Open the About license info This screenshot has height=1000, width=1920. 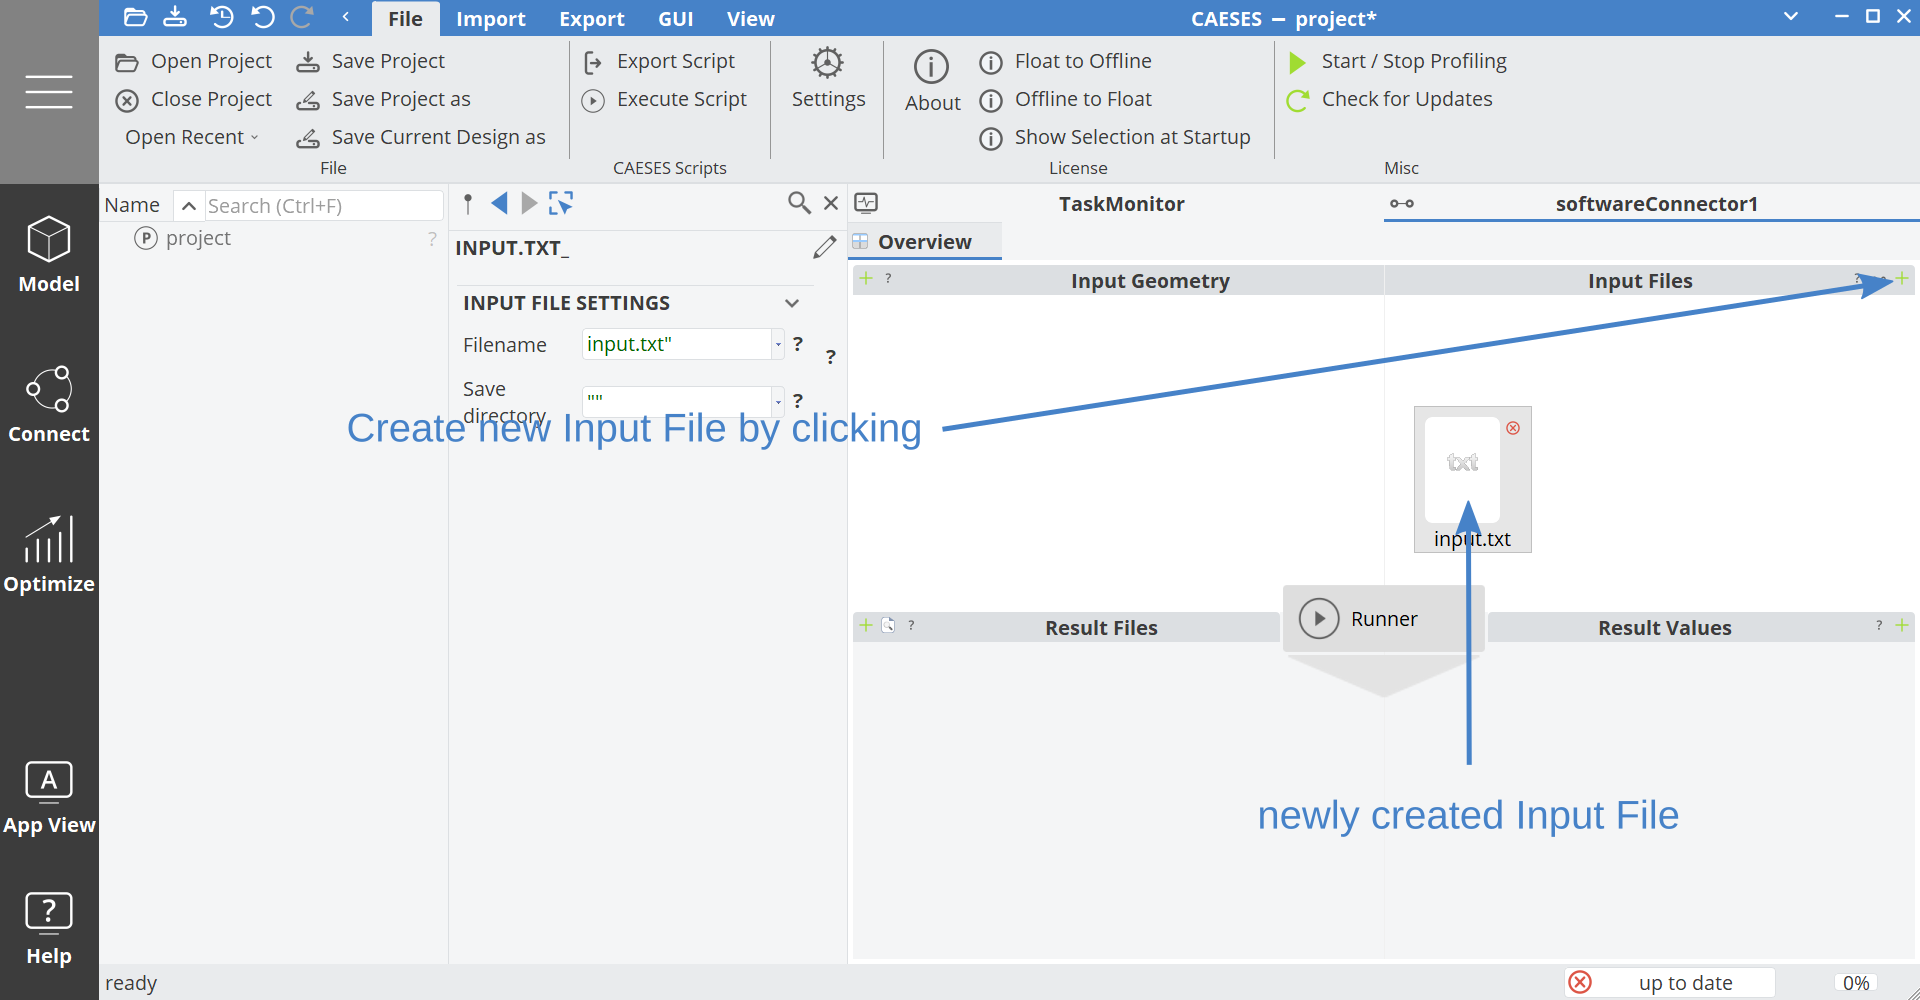[932, 81]
